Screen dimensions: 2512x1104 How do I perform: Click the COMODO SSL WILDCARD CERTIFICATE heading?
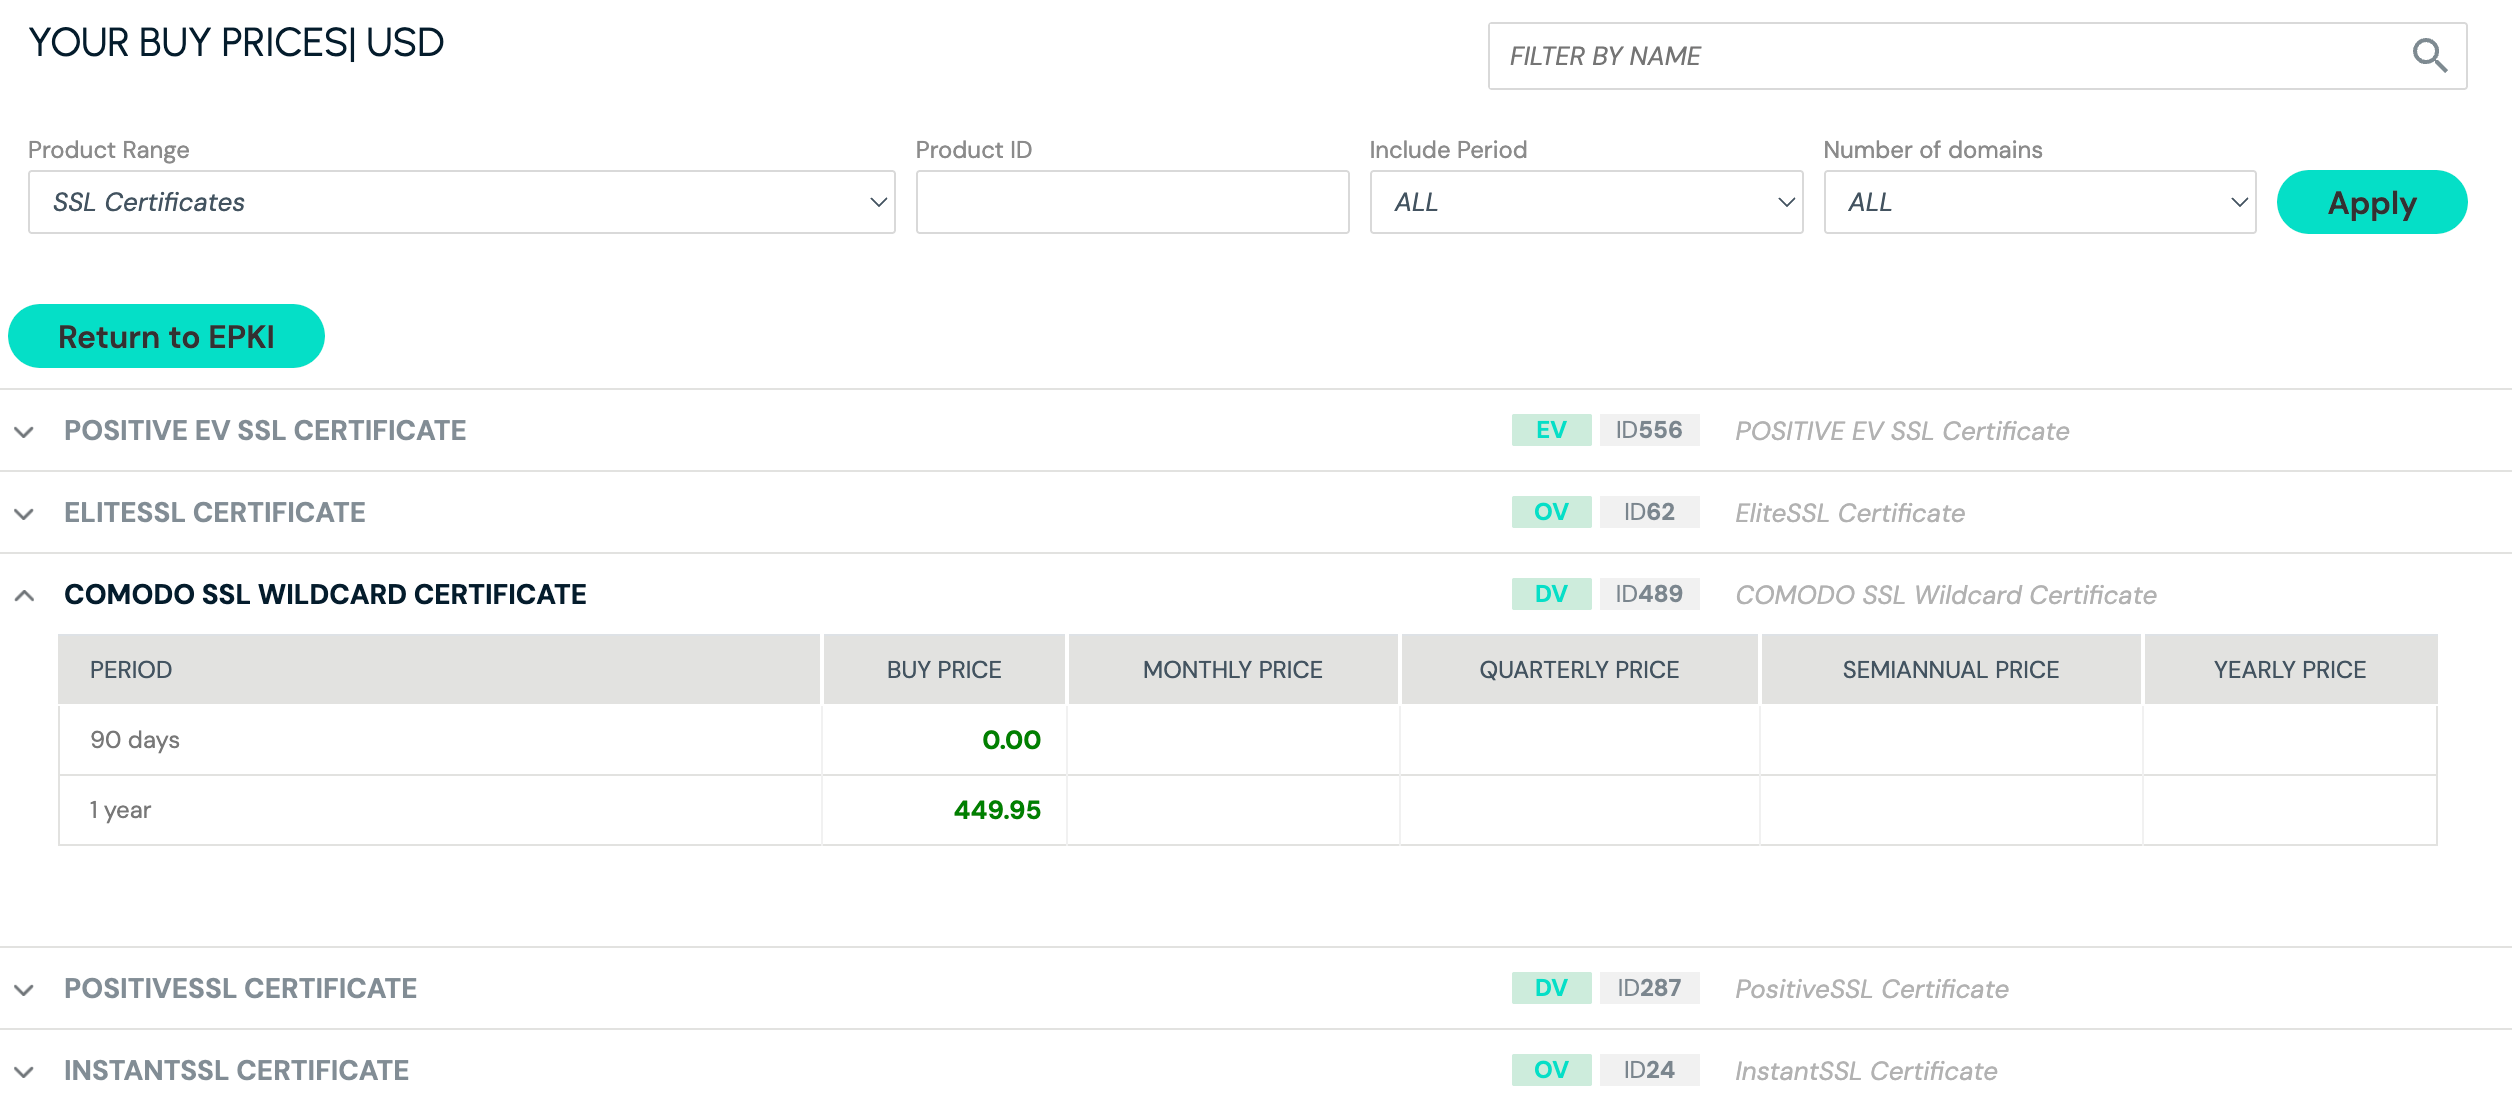click(x=325, y=594)
